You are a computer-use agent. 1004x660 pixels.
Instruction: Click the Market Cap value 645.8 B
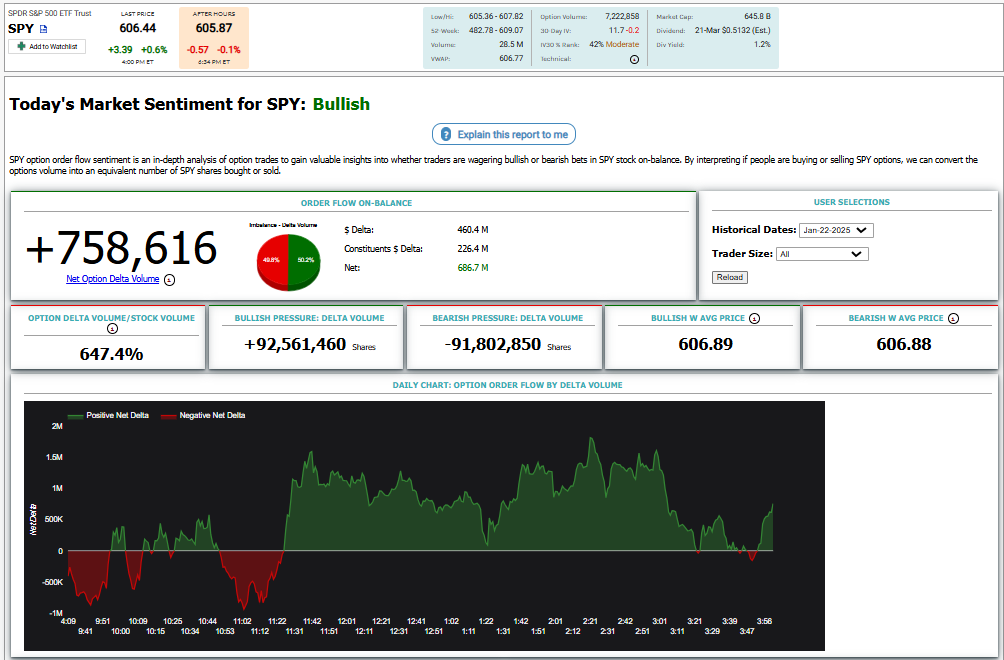coord(757,17)
